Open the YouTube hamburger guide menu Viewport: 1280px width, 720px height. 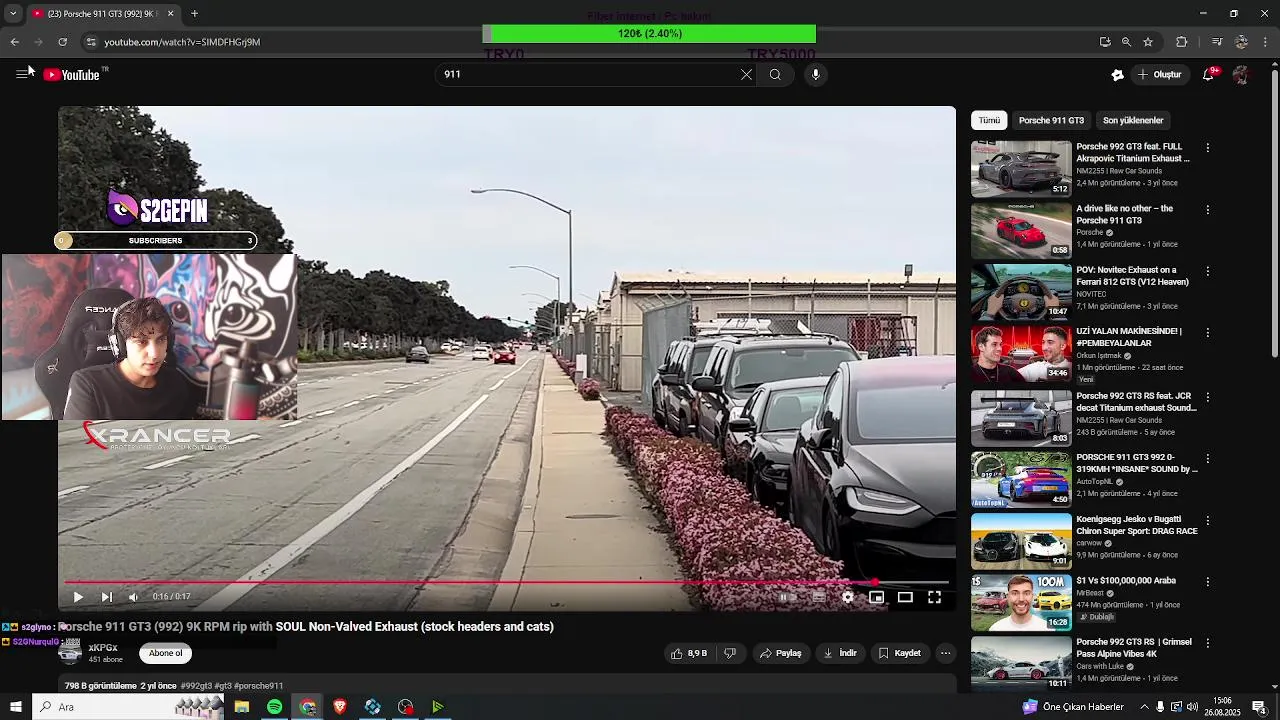tap(21, 74)
